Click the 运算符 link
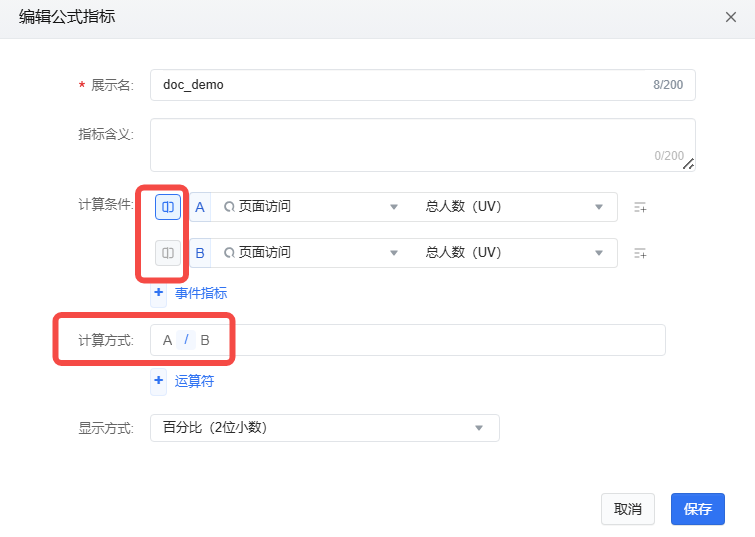The width and height of the screenshot is (755, 537). [194, 380]
